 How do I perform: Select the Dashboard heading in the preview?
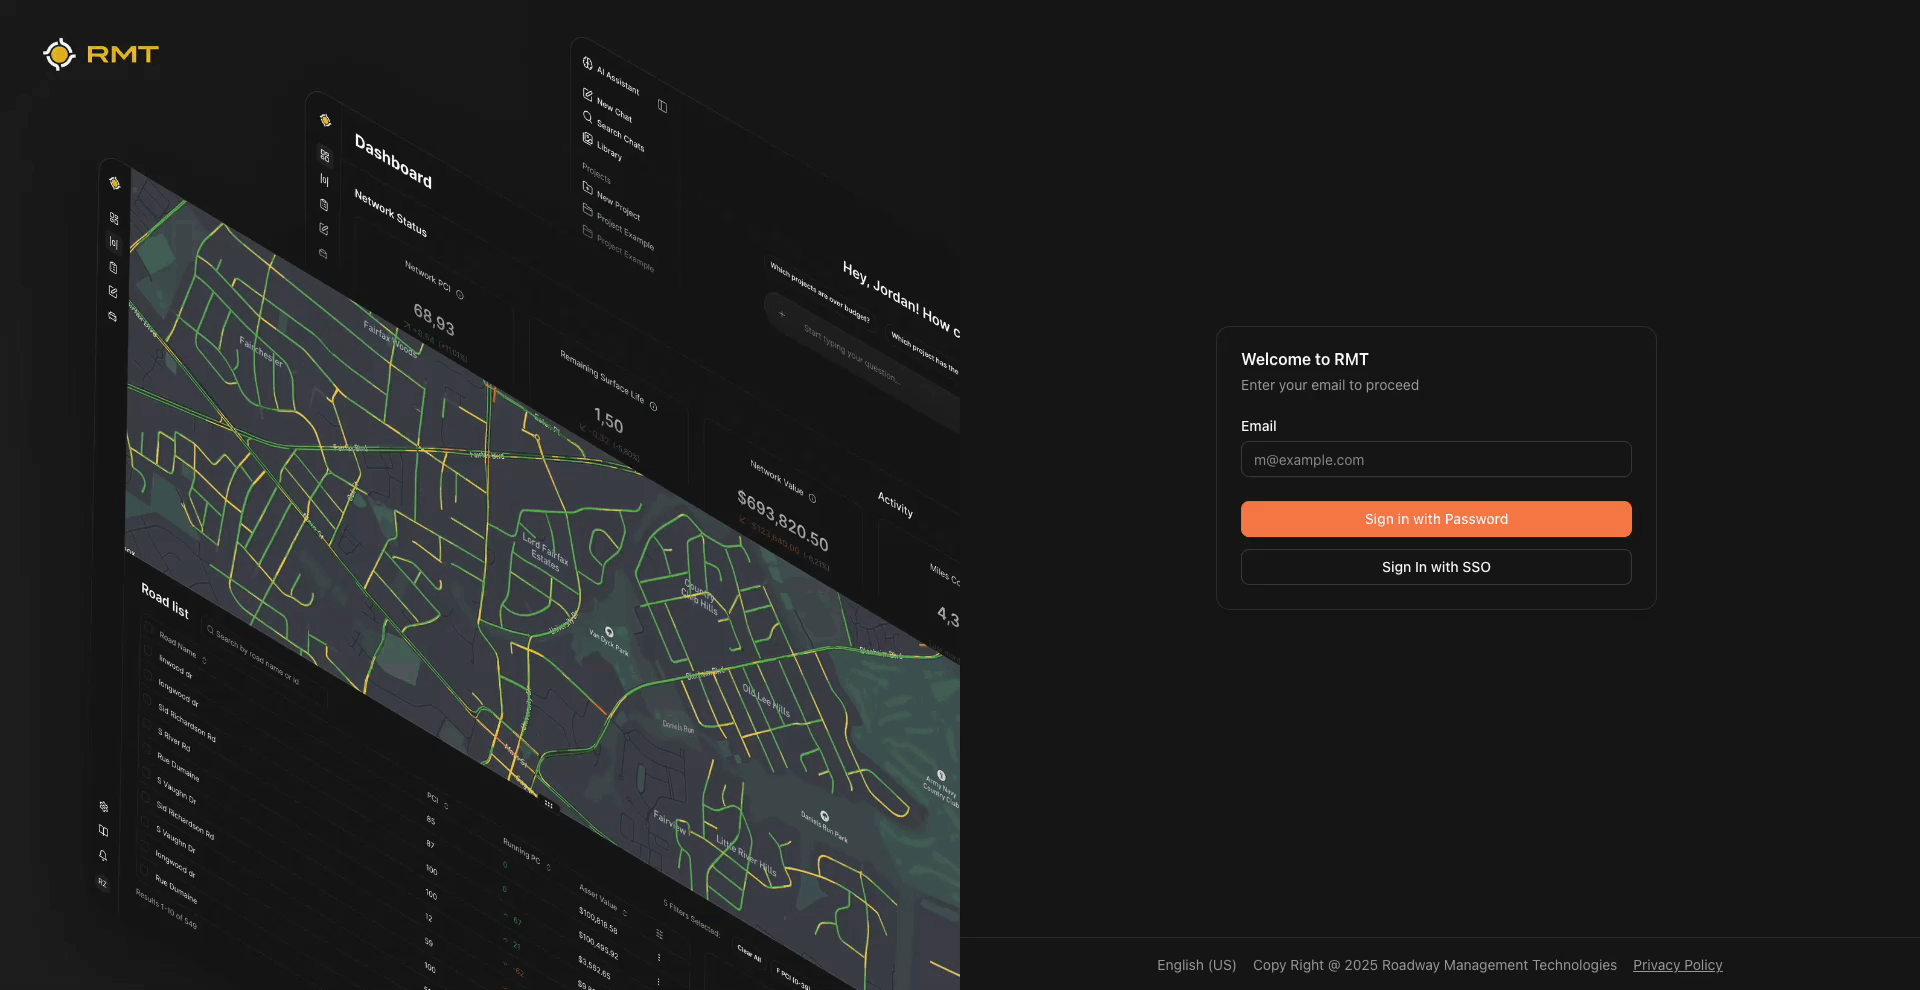coord(393,162)
